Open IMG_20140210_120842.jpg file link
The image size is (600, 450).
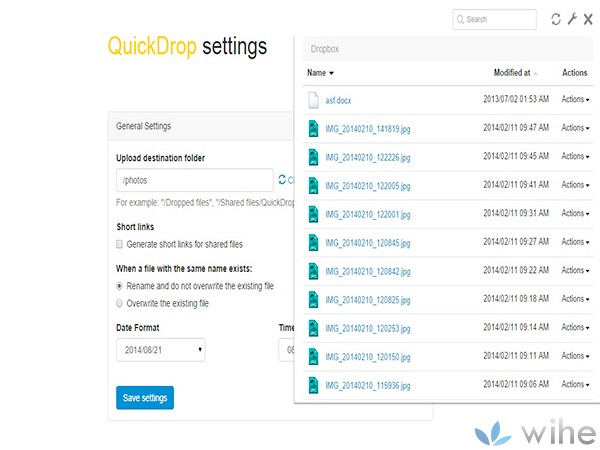368,271
